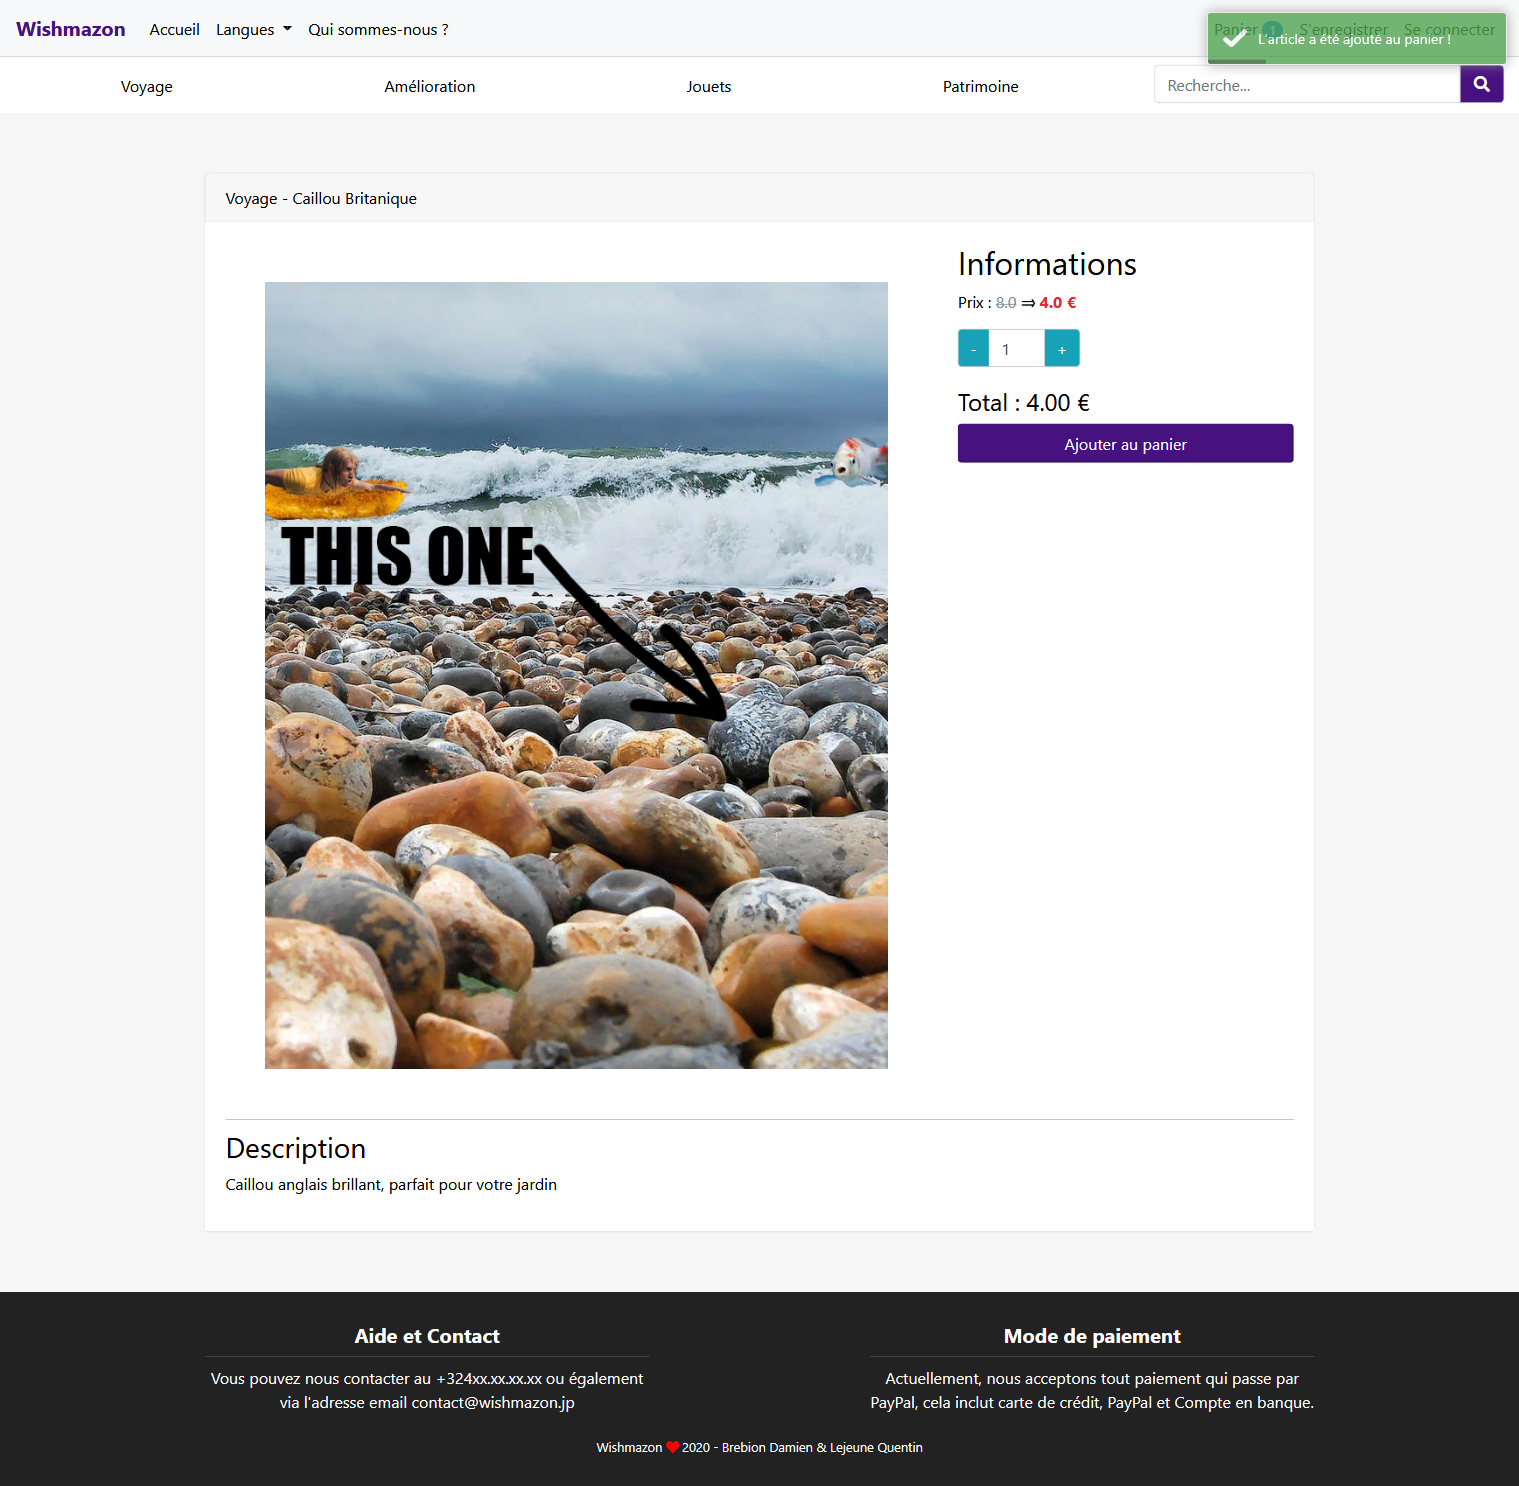The height and width of the screenshot is (1486, 1519).
Task: Click the Caillou anglais brillant description text
Action: (x=391, y=1185)
